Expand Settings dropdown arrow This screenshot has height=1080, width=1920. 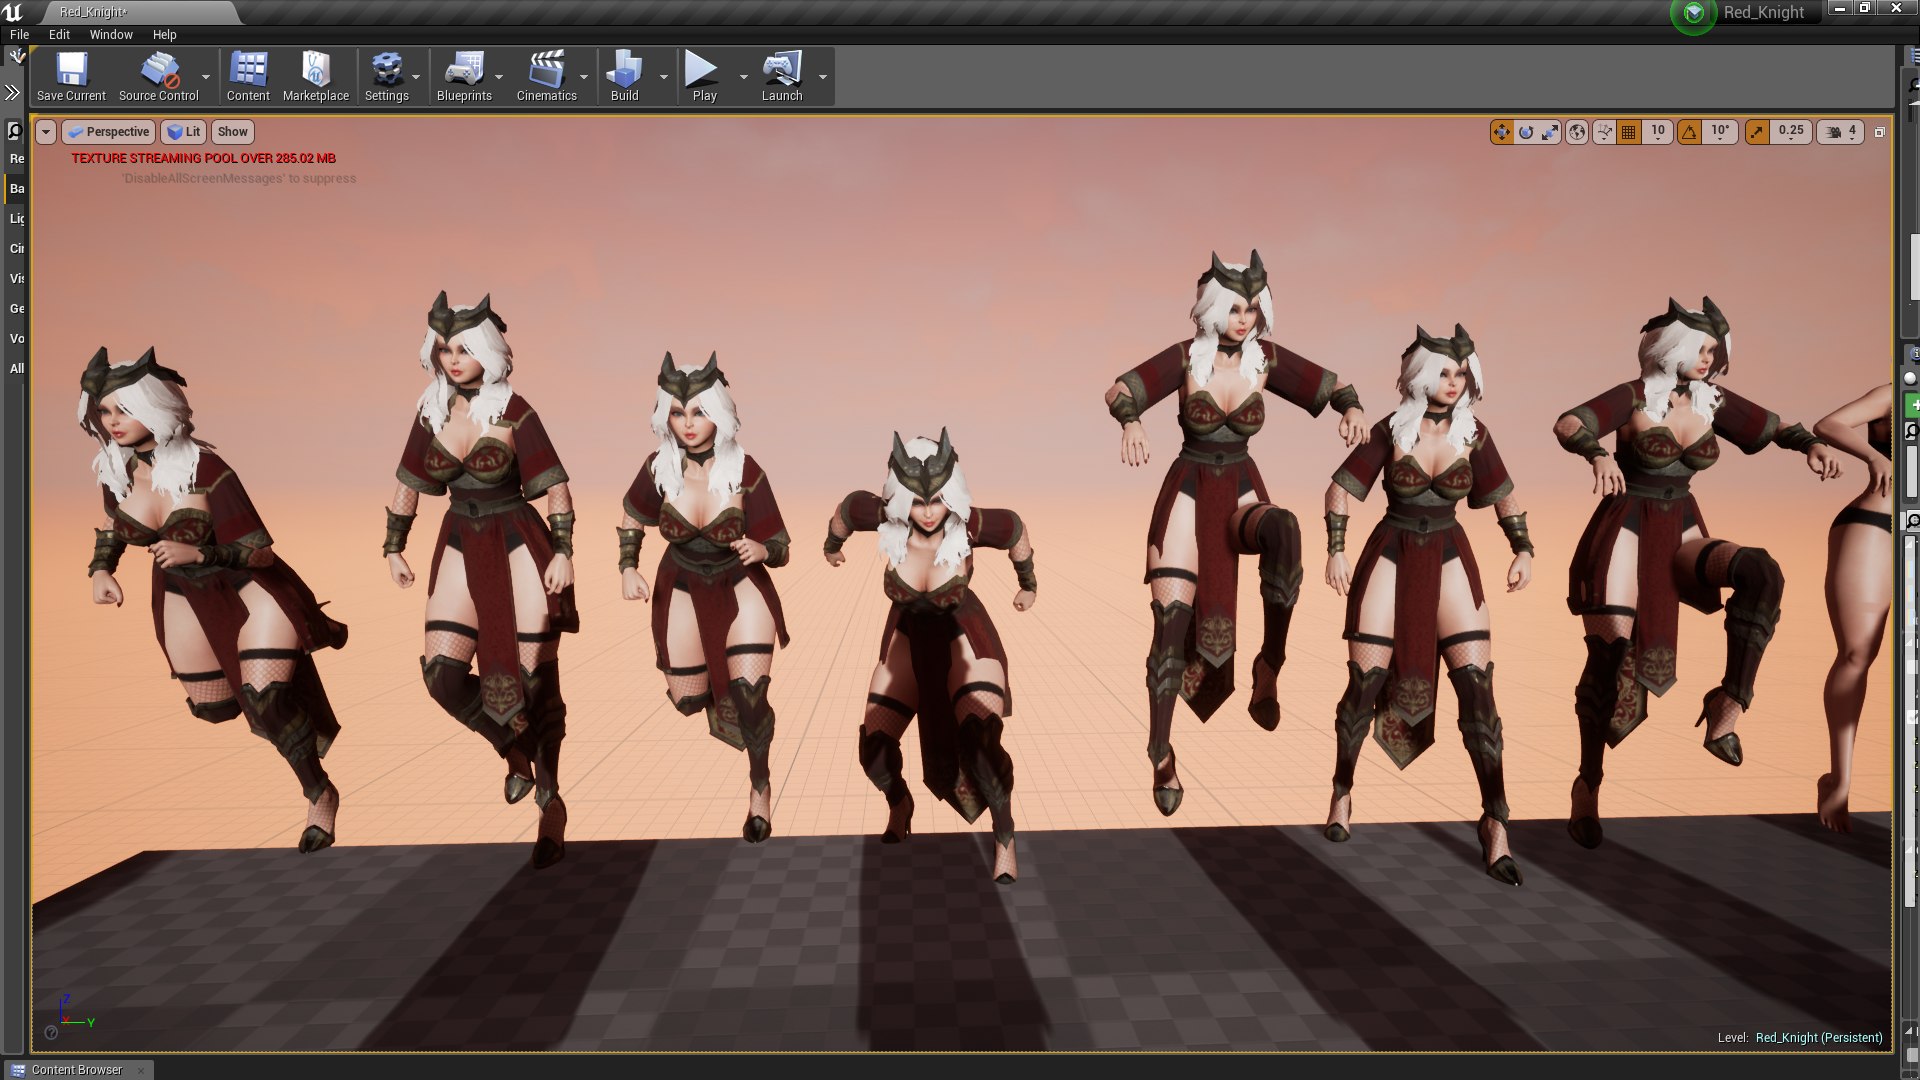point(416,77)
